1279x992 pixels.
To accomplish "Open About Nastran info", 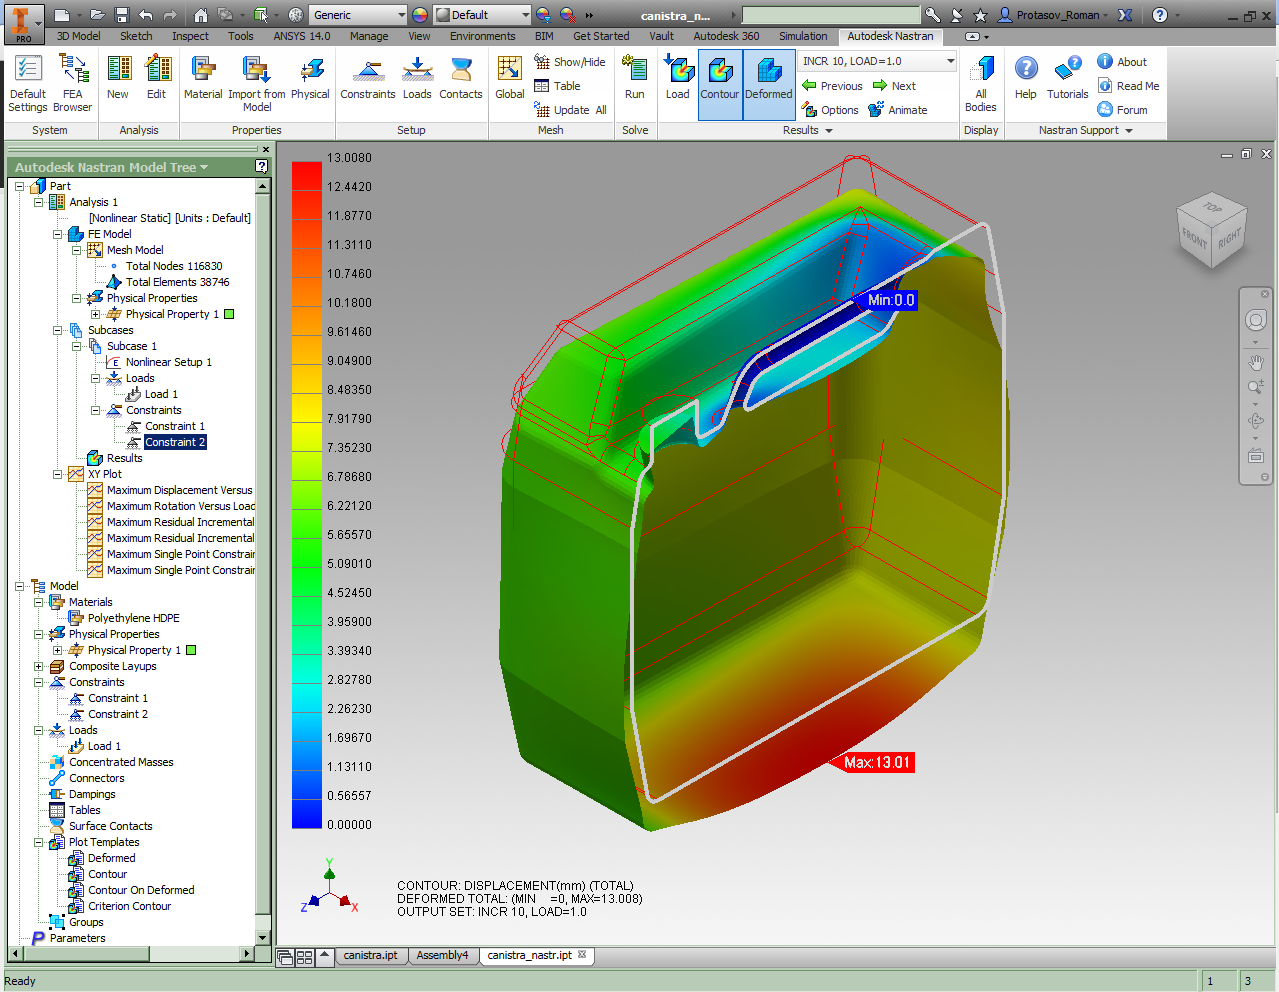I will click(x=1122, y=62).
